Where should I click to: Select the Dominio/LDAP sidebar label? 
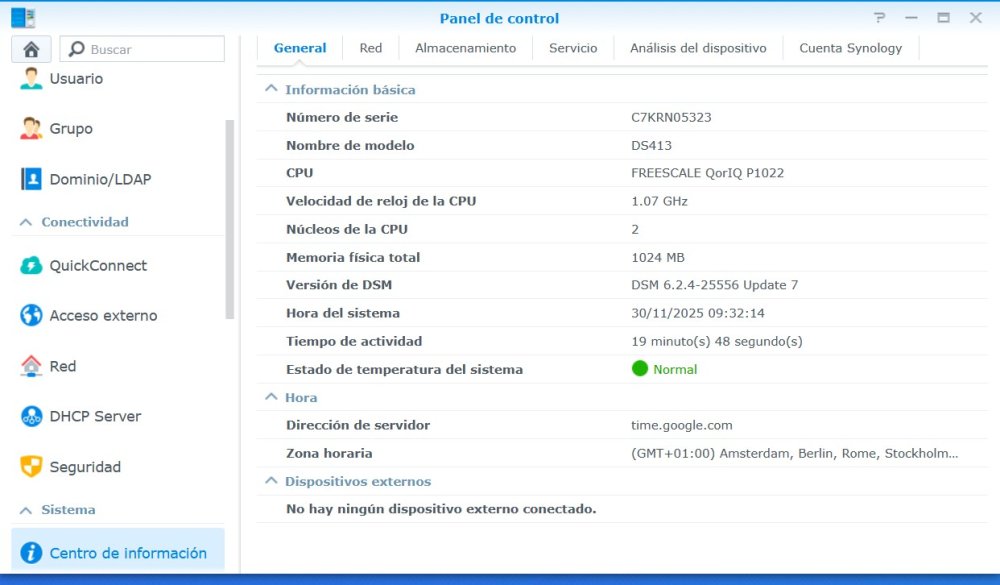click(x=100, y=179)
